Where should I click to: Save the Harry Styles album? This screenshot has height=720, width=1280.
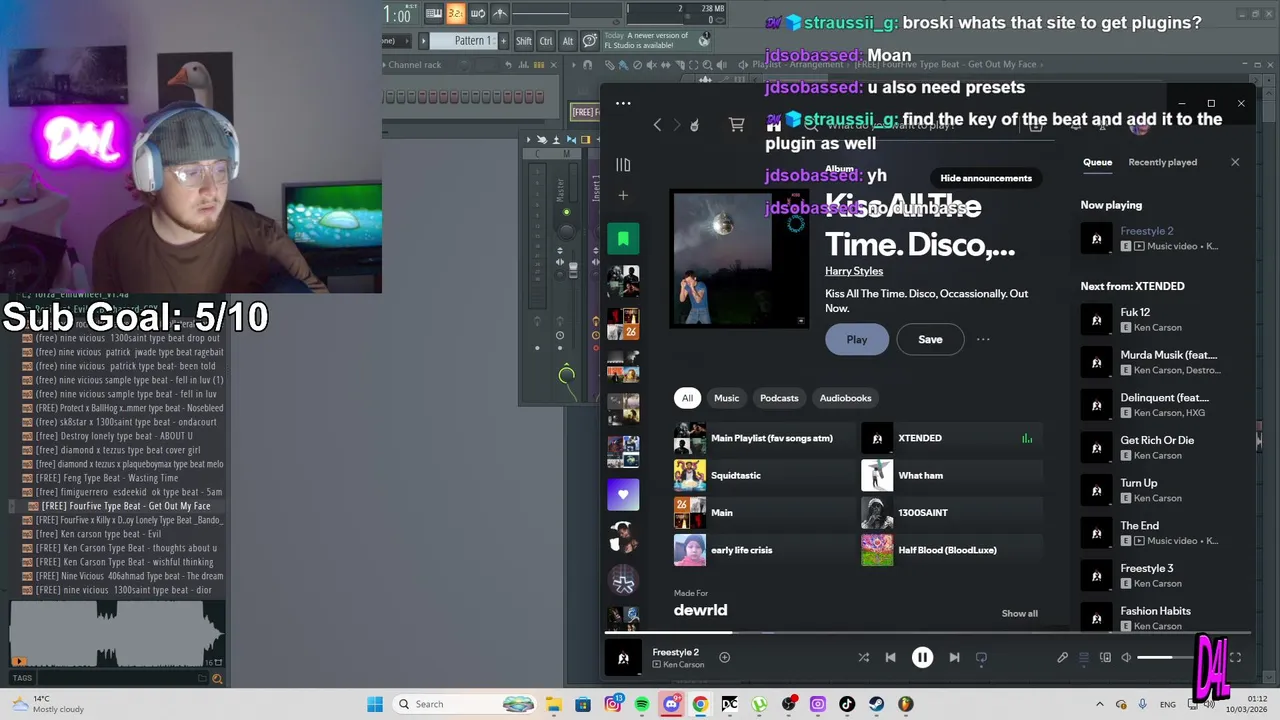930,339
